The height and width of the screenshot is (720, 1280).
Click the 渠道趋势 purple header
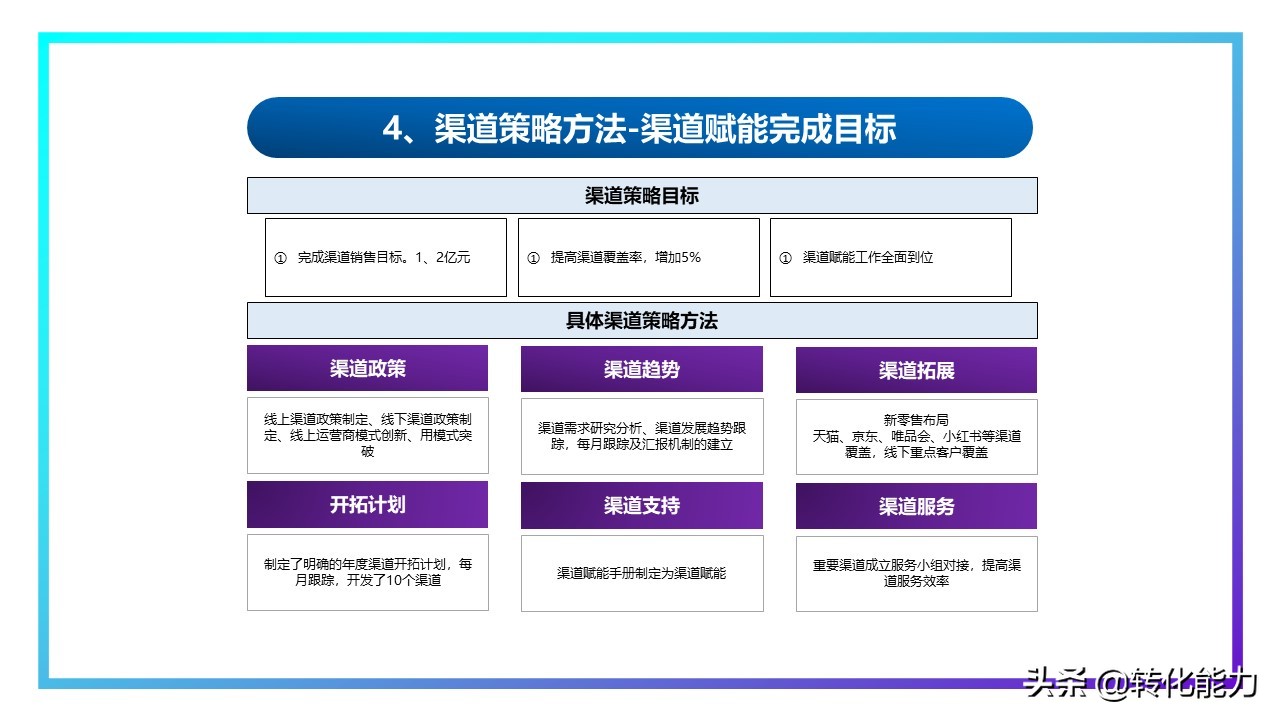click(641, 368)
